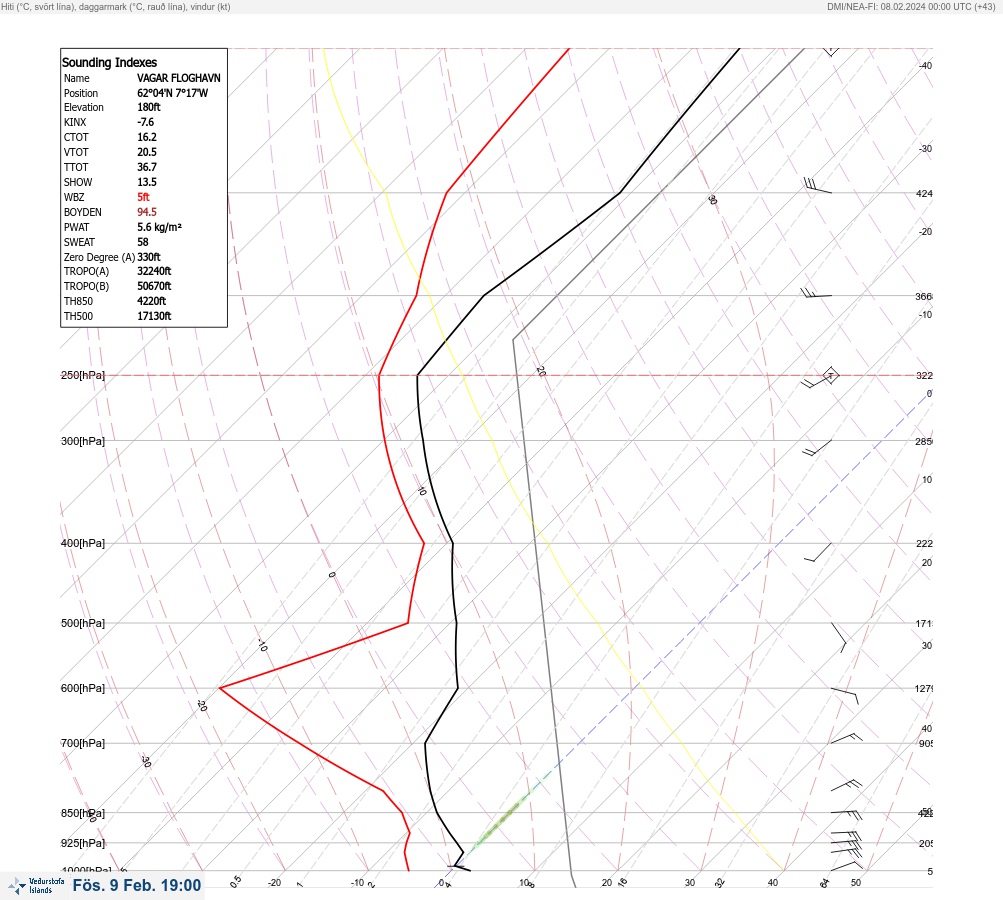Image resolution: width=1003 pixels, height=900 pixels.
Task: Select the PWAT value '5.6 kg/m²'
Action: (159, 227)
